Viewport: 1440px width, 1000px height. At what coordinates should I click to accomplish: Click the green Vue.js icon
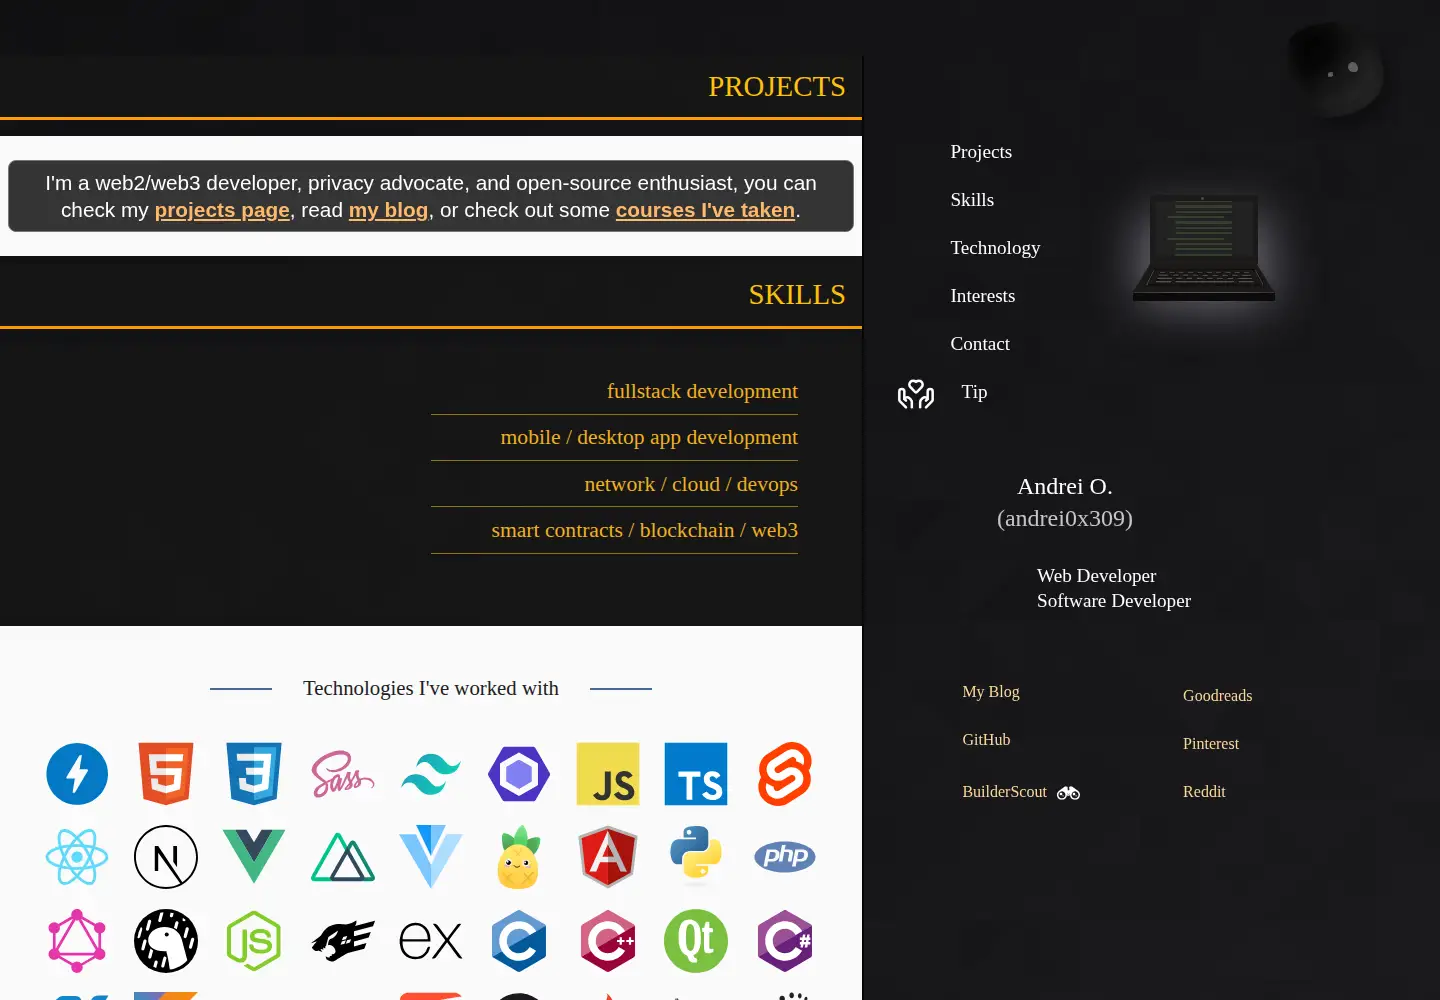tap(254, 857)
